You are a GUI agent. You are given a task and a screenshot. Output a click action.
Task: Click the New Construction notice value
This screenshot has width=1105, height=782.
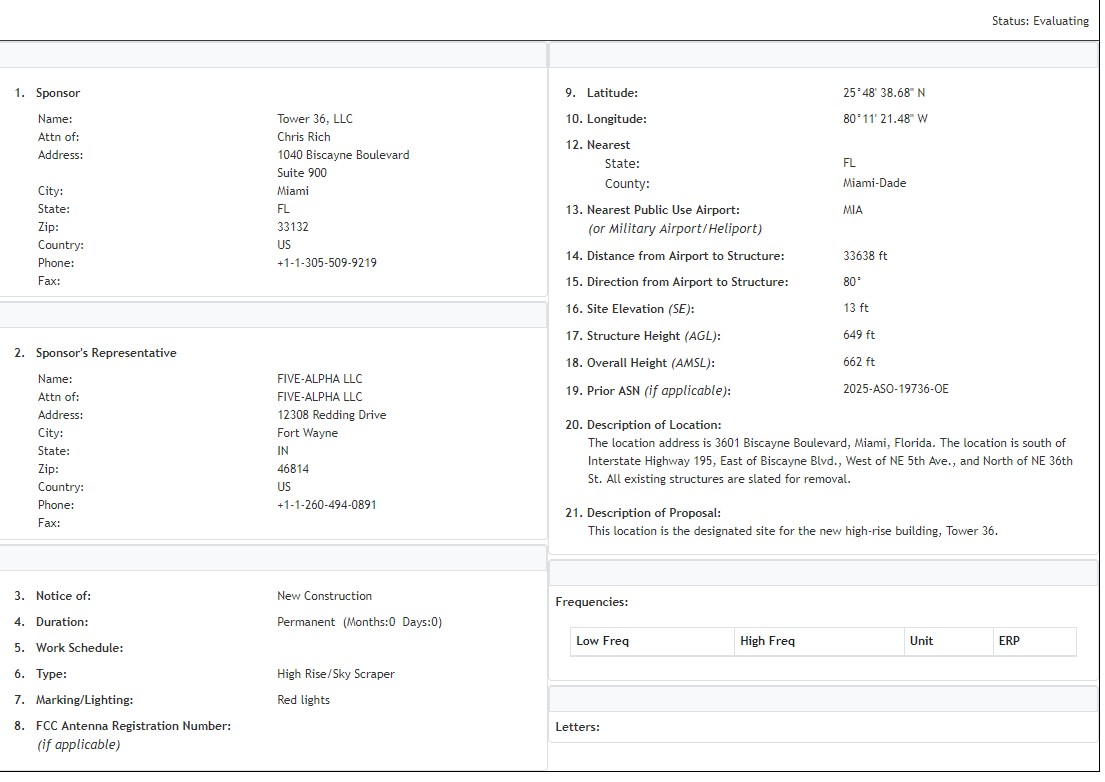pyautogui.click(x=324, y=596)
